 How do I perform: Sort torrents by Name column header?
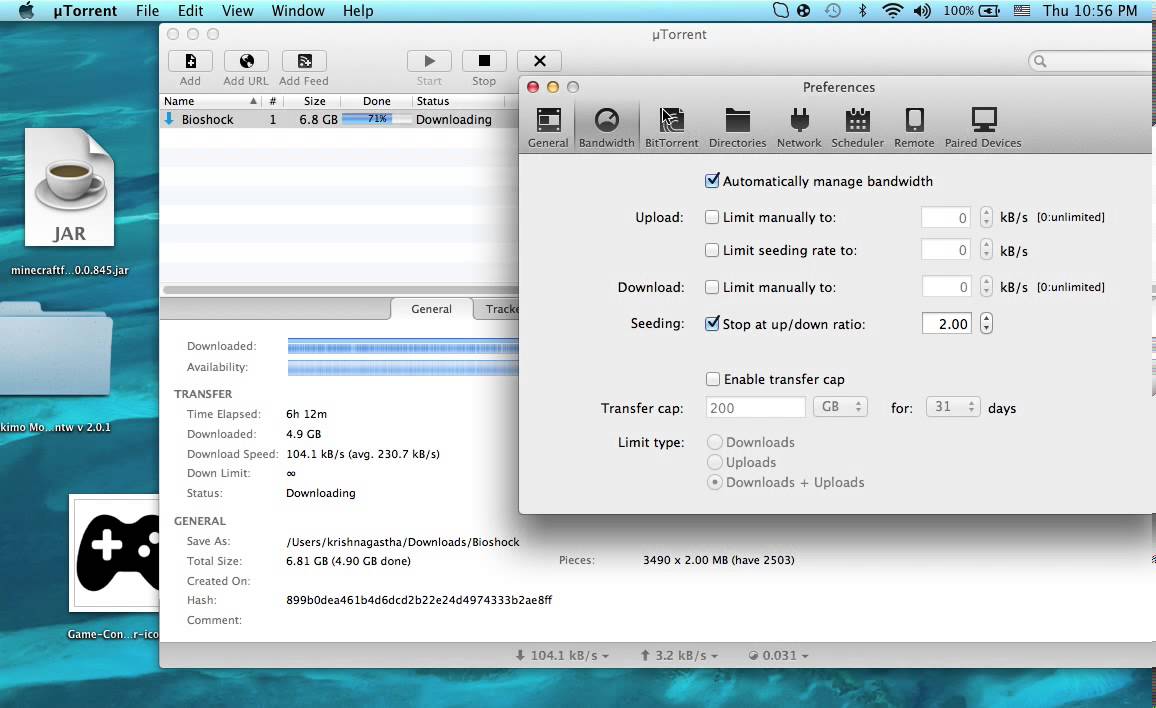(210, 101)
